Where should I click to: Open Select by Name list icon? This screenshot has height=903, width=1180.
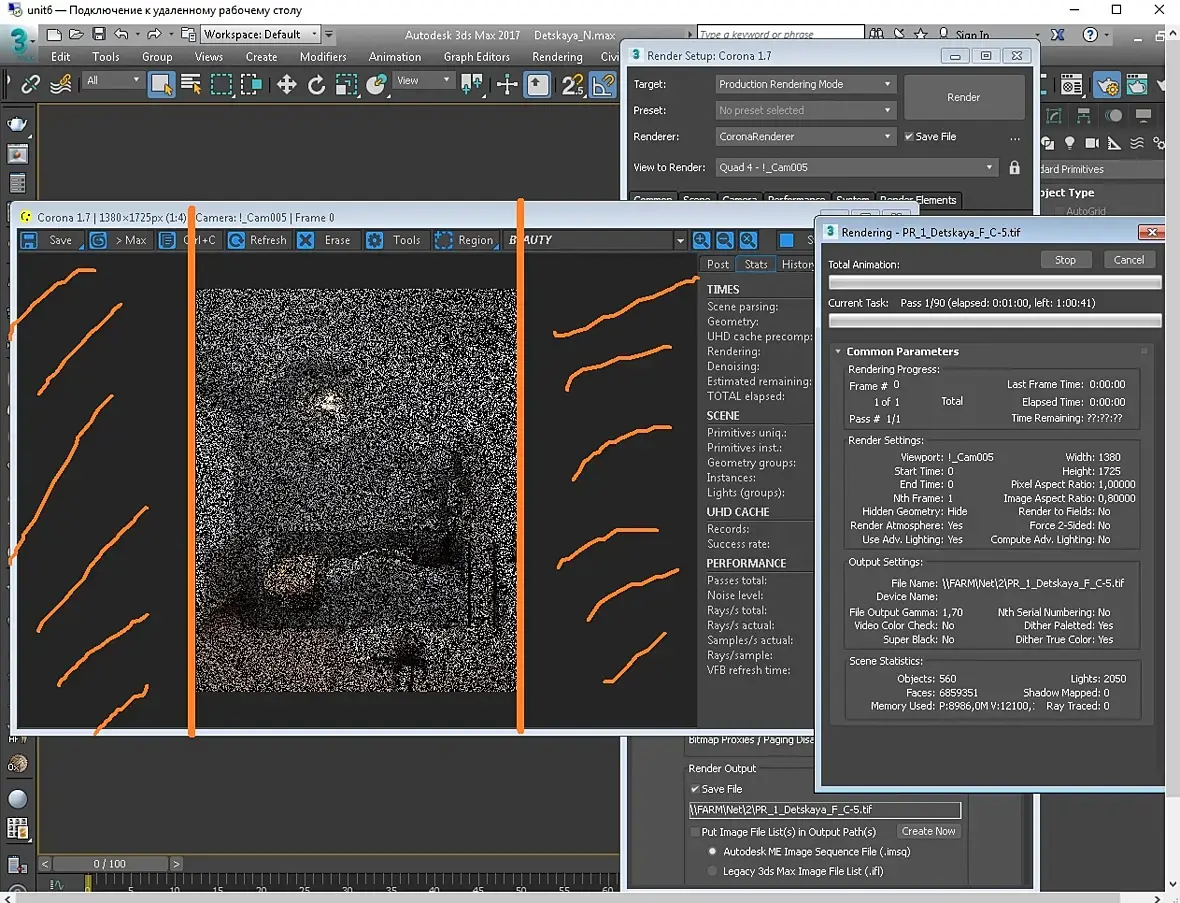coord(191,85)
